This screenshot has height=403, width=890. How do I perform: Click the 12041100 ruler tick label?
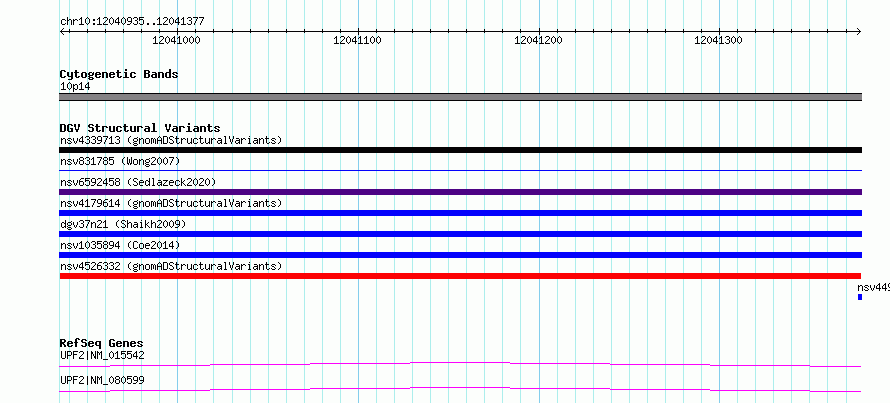357,40
